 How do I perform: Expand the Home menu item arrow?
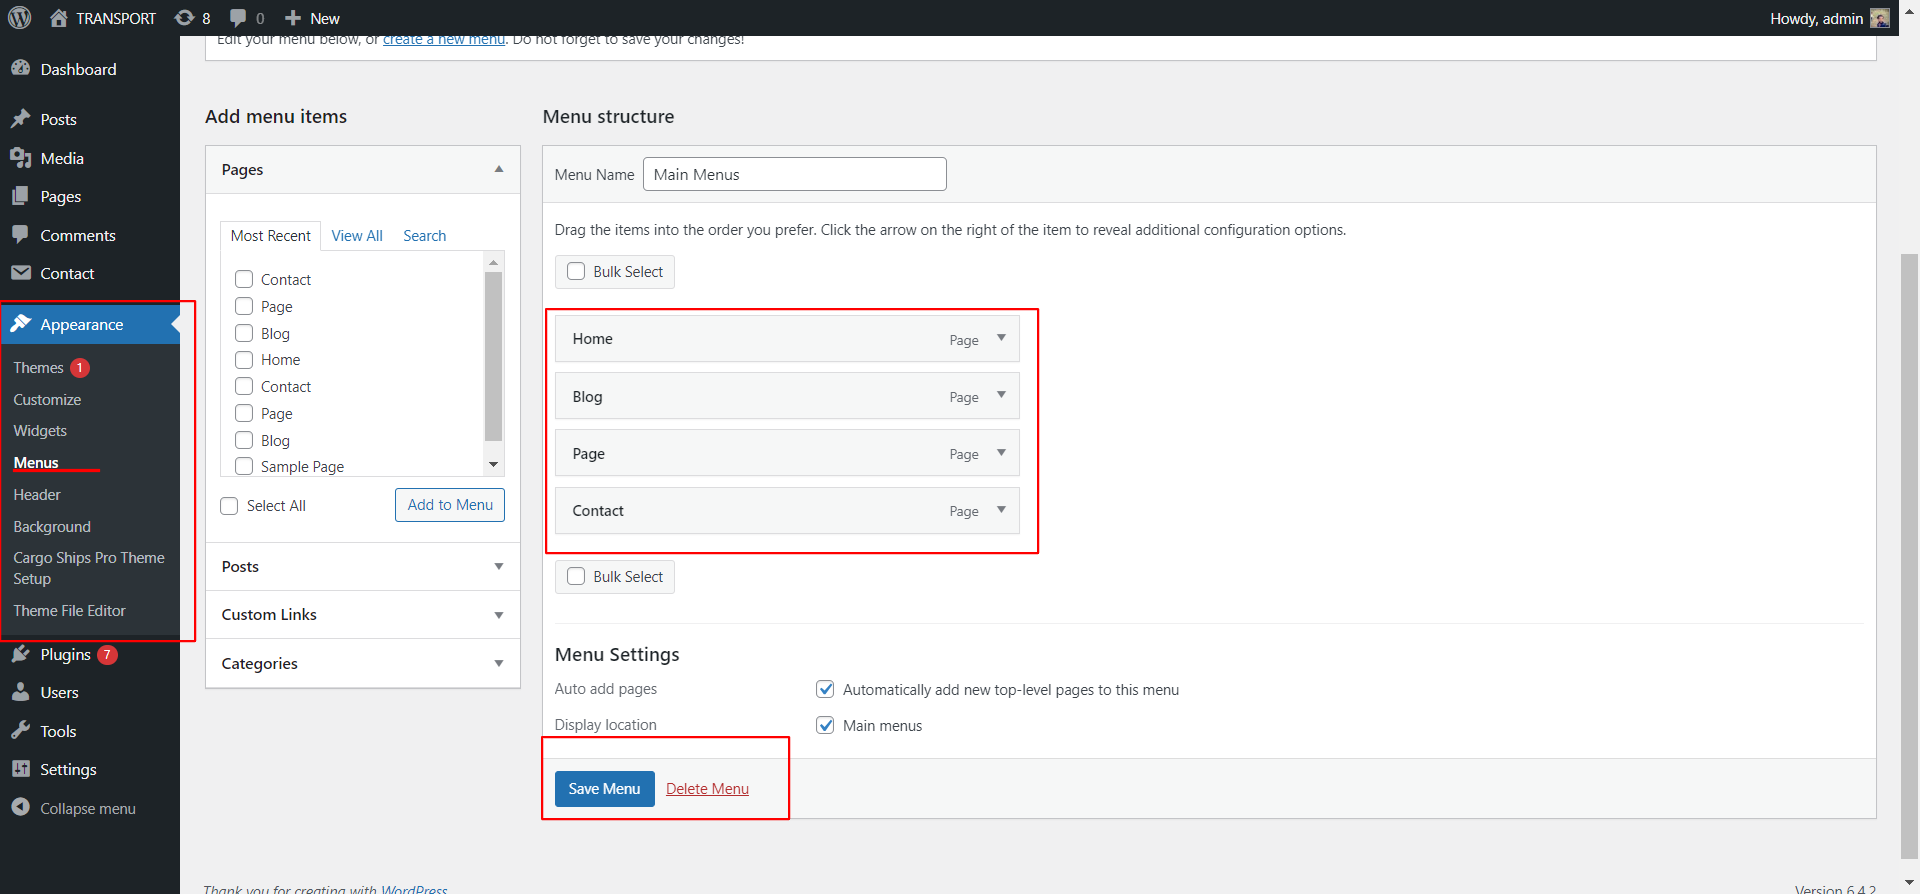click(1001, 338)
